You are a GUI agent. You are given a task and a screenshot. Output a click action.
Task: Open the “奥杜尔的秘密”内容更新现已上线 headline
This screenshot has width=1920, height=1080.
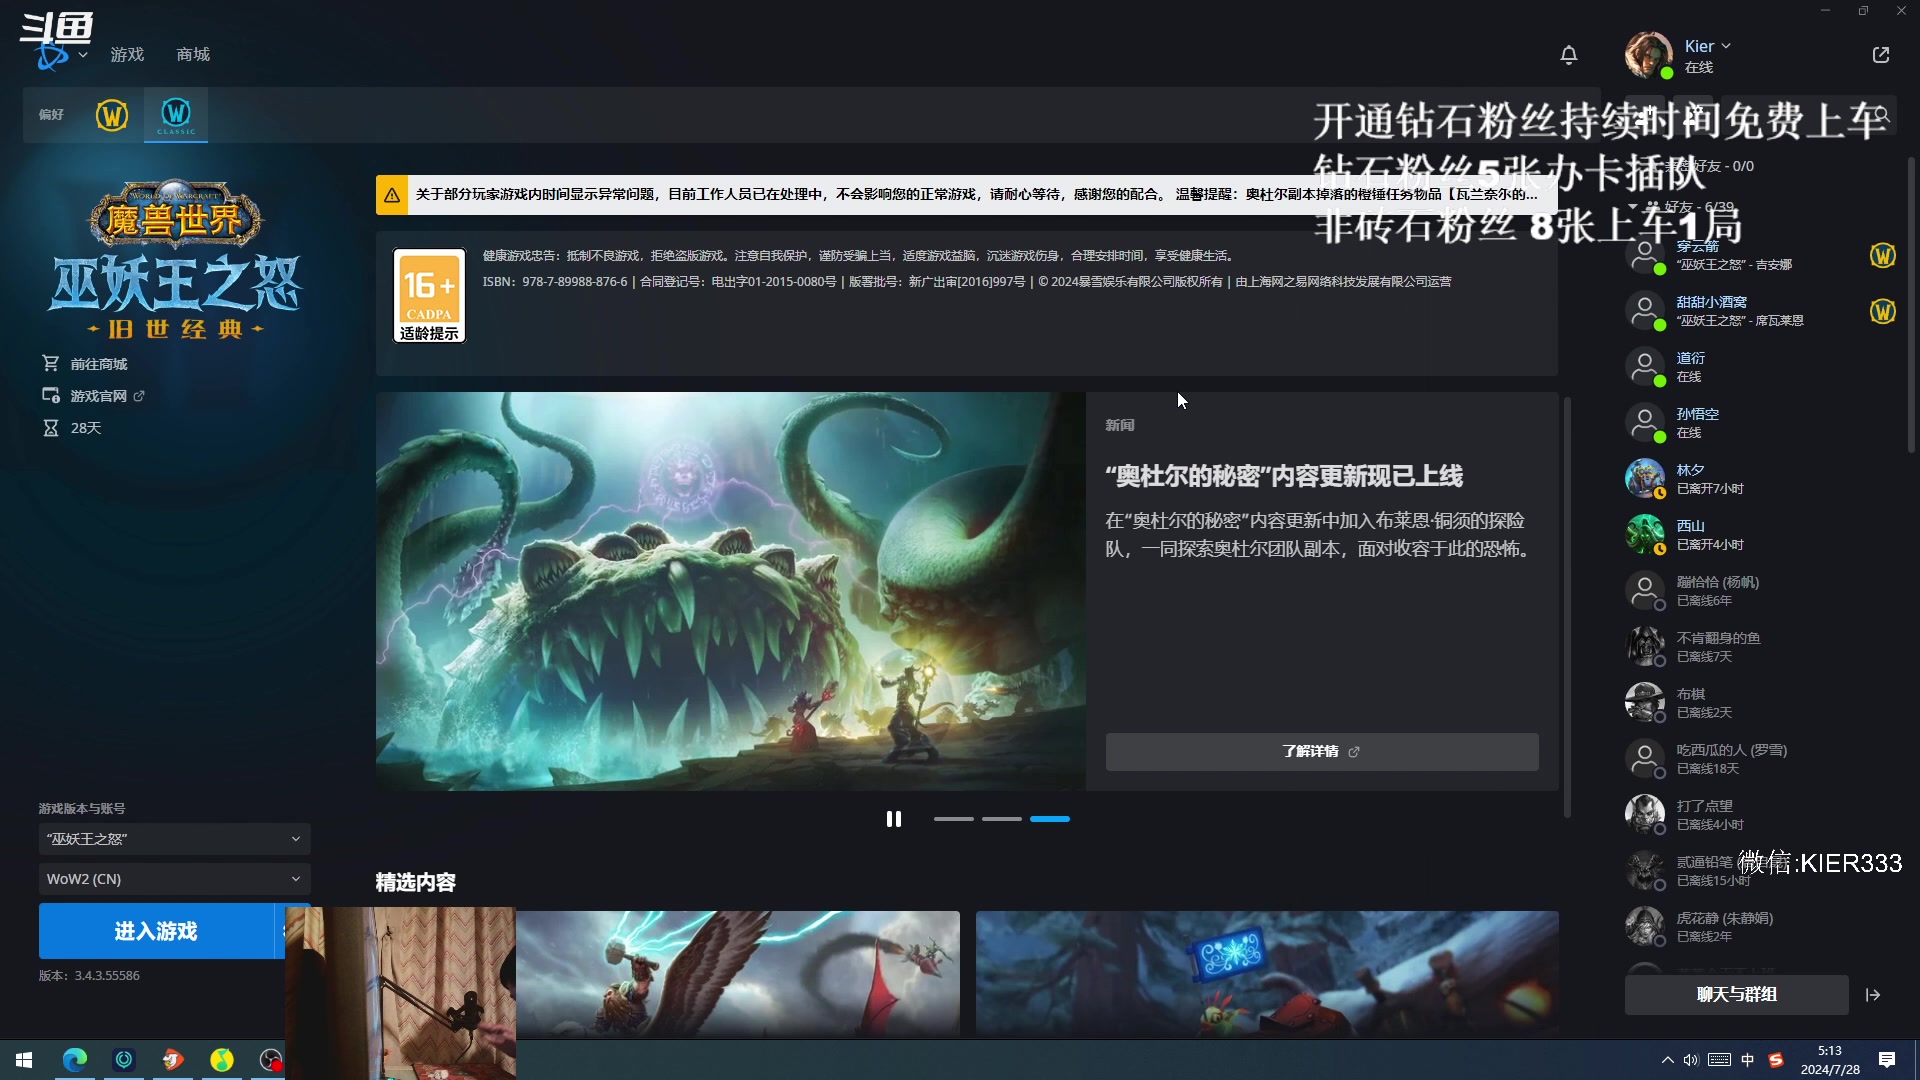[x=1283, y=476]
